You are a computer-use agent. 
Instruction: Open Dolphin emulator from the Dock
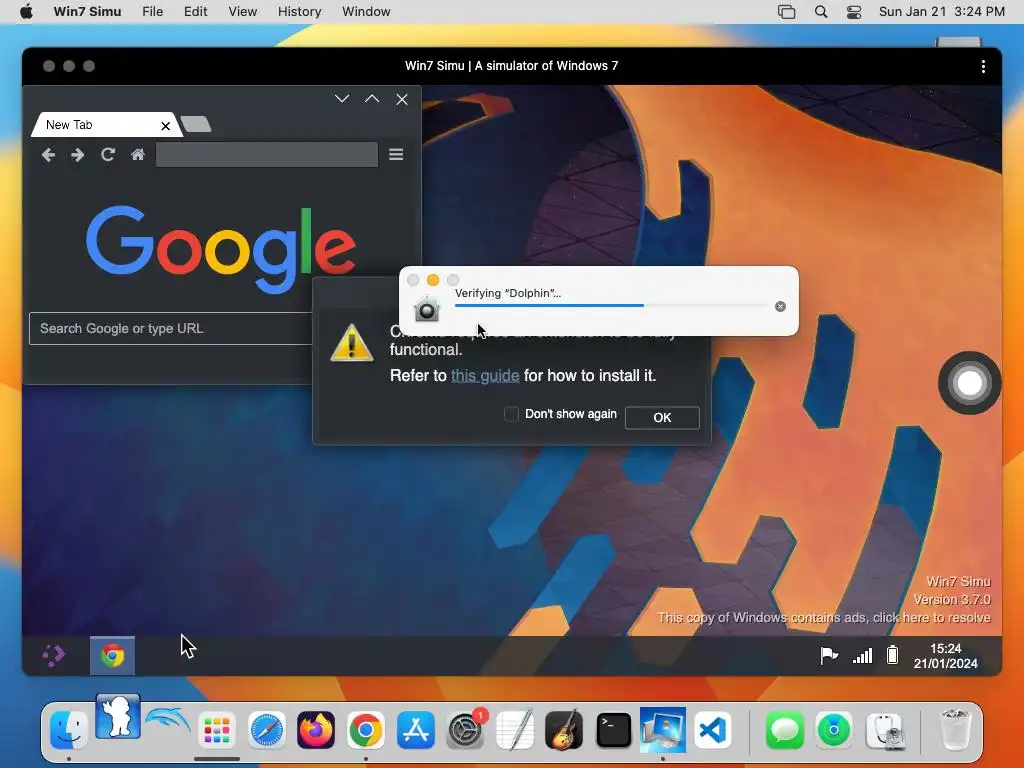click(x=167, y=722)
